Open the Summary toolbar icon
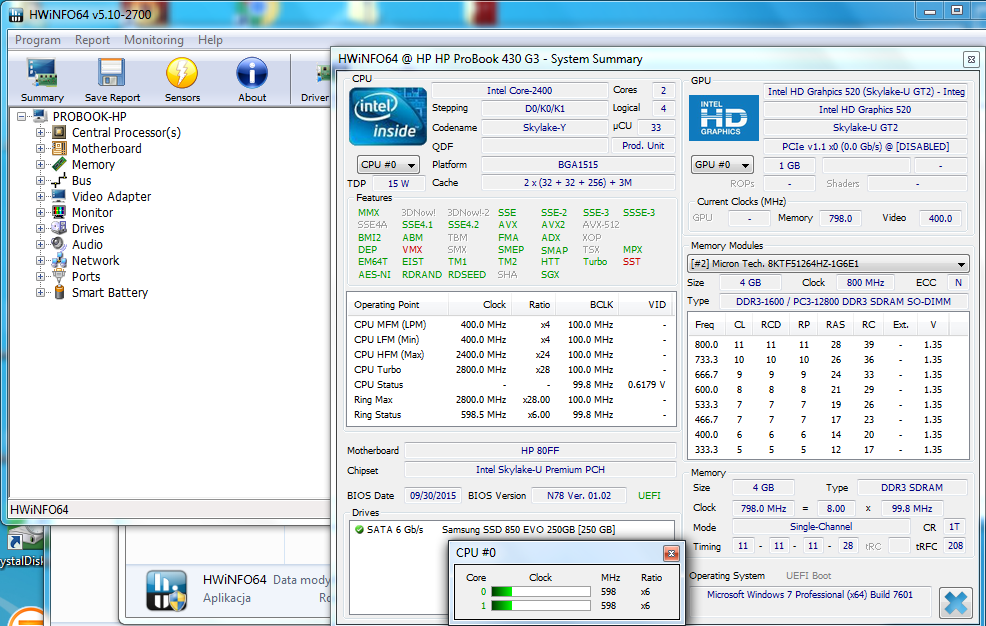Viewport: 986px width, 626px height. coord(42,73)
